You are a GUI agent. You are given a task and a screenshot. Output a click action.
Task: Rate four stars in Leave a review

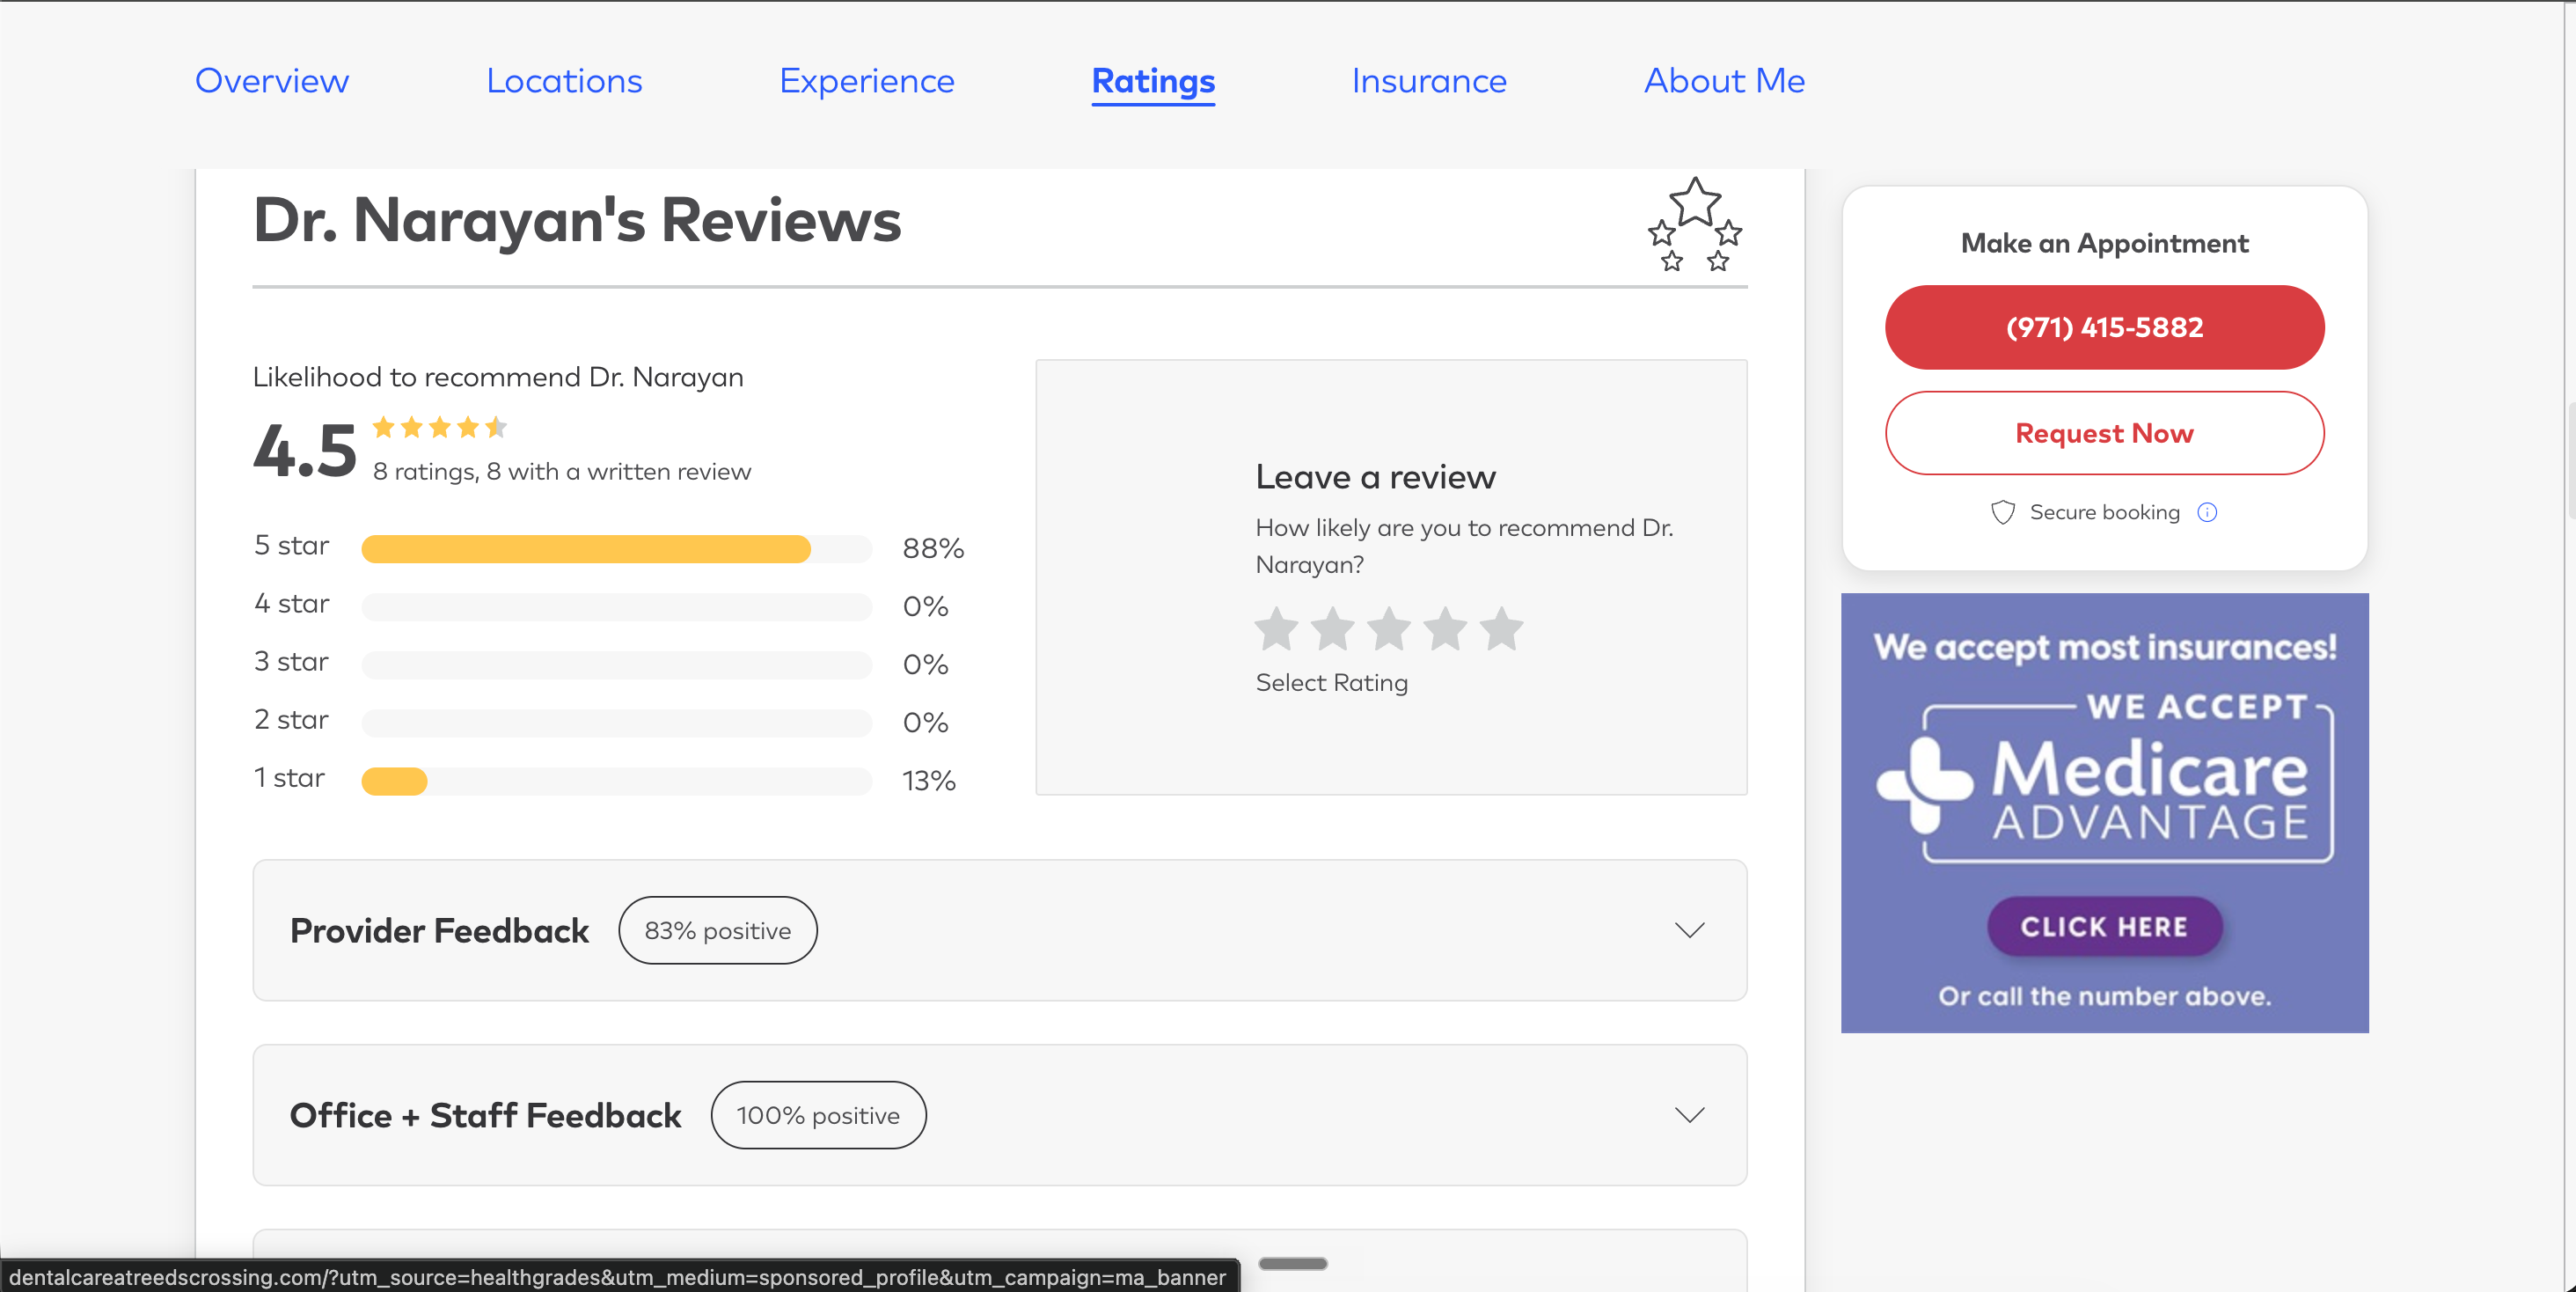(x=1445, y=629)
